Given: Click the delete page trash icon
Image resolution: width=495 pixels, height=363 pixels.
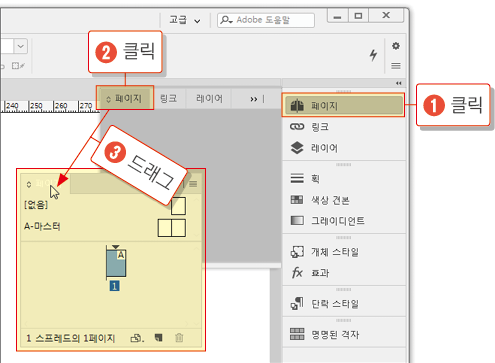Looking at the screenshot, I should click(179, 338).
